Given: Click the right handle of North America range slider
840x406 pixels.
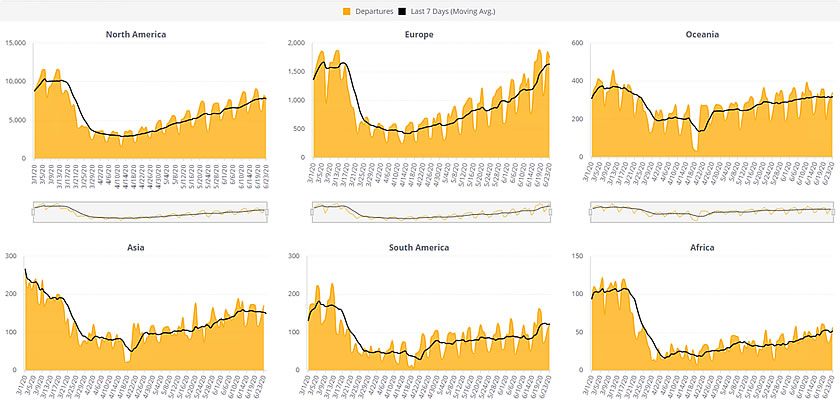Looking at the screenshot, I should point(267,212).
